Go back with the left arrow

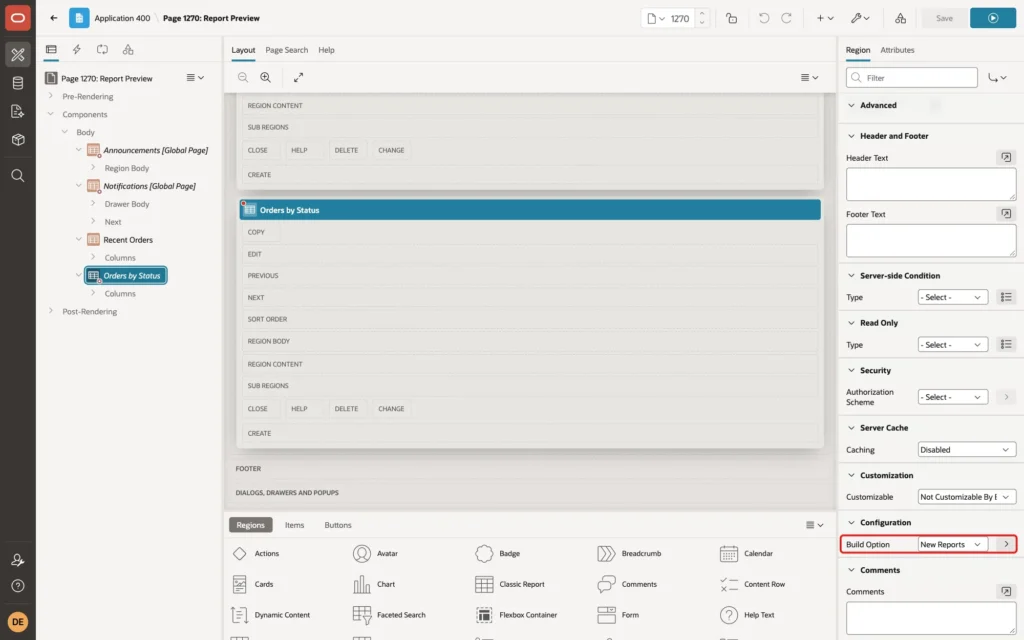54,18
